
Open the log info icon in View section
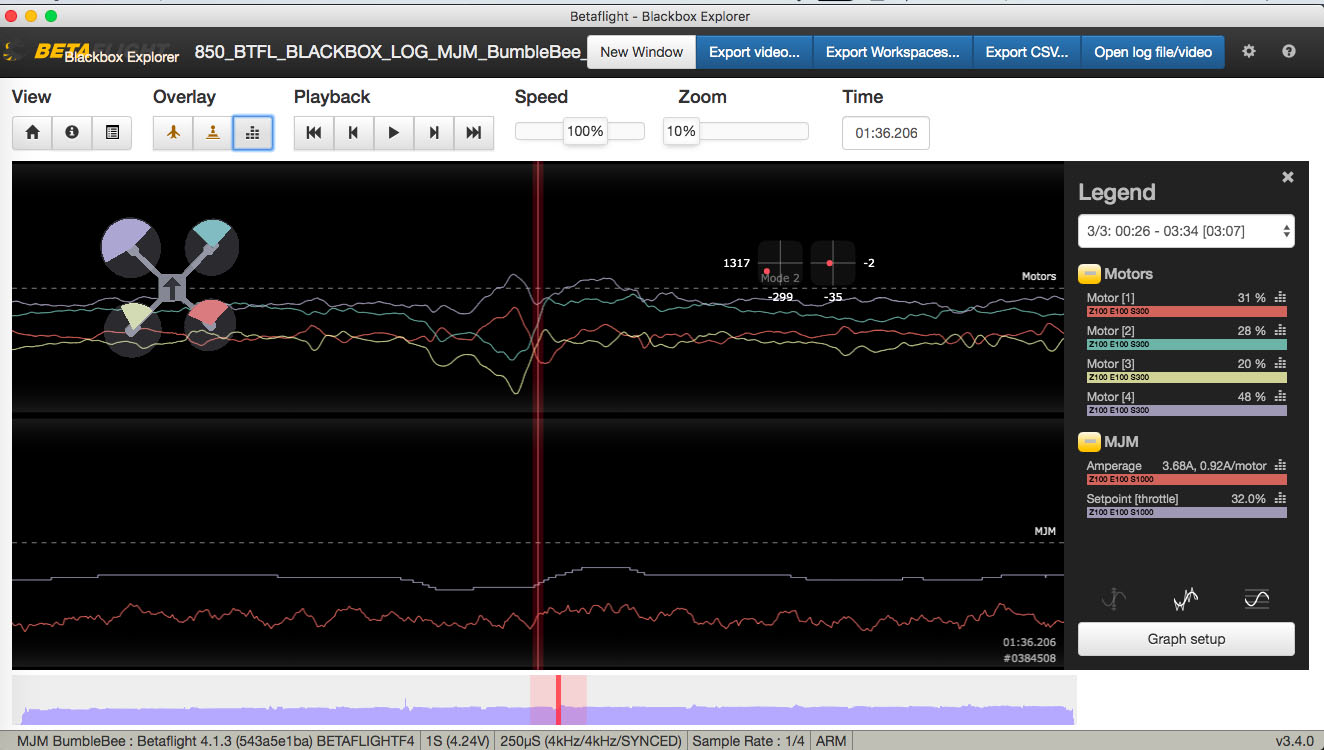71,132
